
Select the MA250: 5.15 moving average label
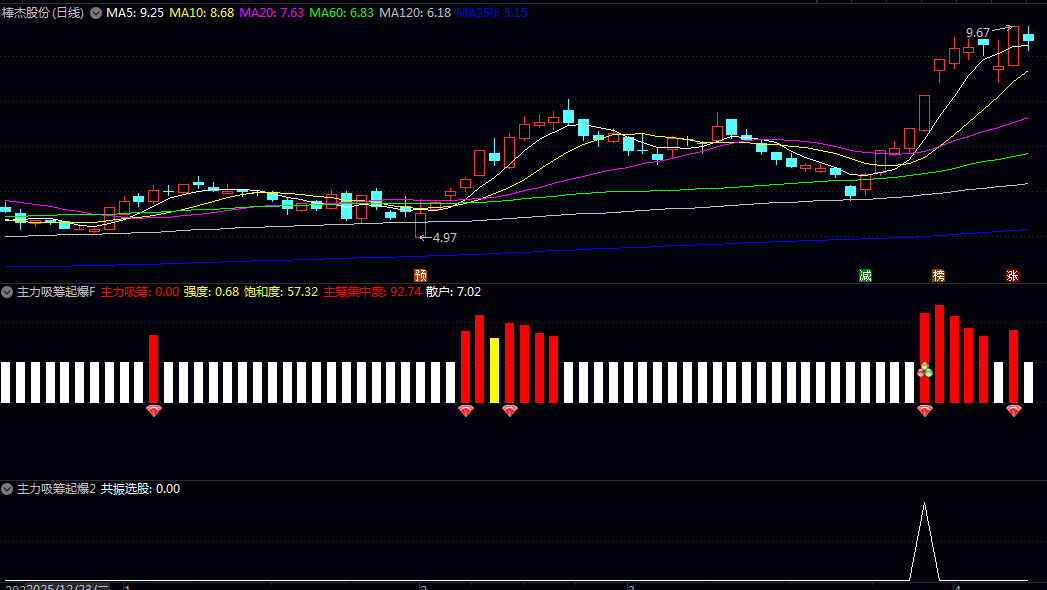491,13
